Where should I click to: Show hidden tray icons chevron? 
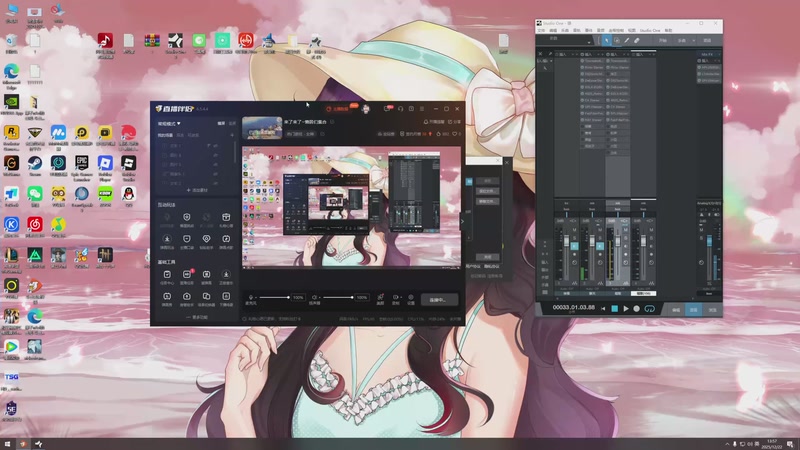pyautogui.click(x=727, y=444)
